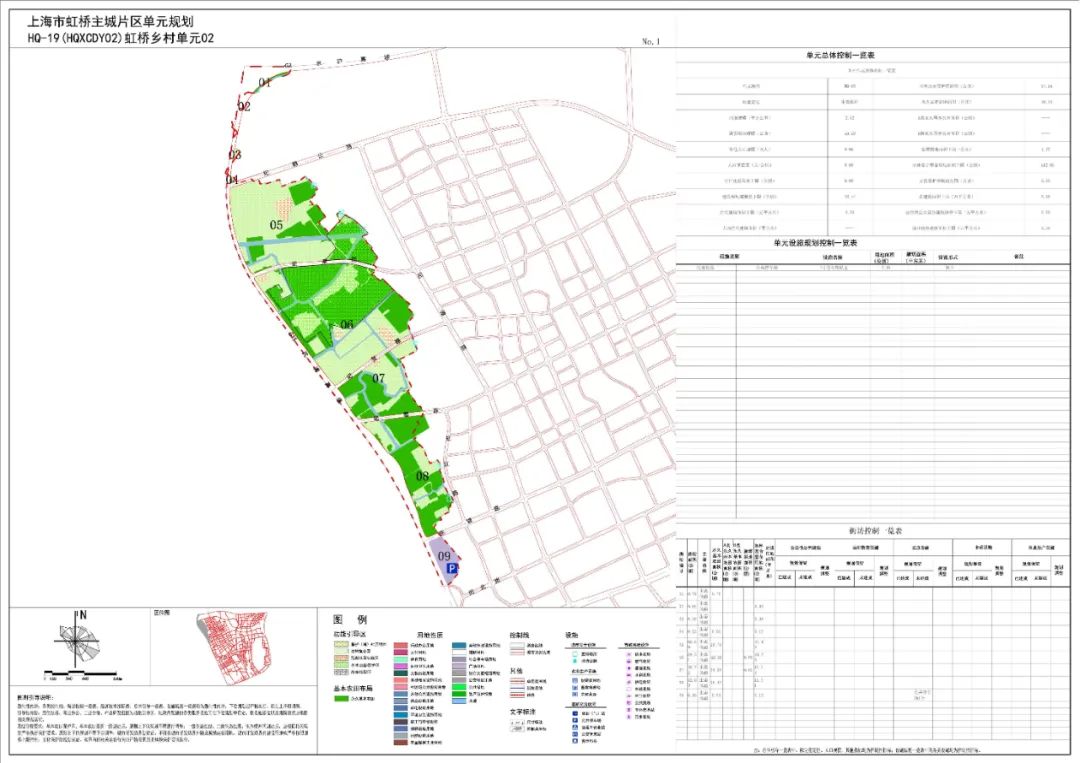This screenshot has width=1080, height=763.
Task: Click the red swatch topping the land-use legend
Action: [x=400, y=646]
